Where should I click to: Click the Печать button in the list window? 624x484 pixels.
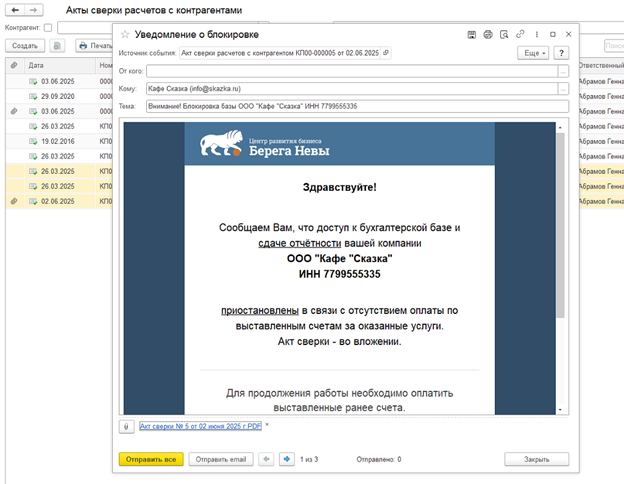[96, 46]
